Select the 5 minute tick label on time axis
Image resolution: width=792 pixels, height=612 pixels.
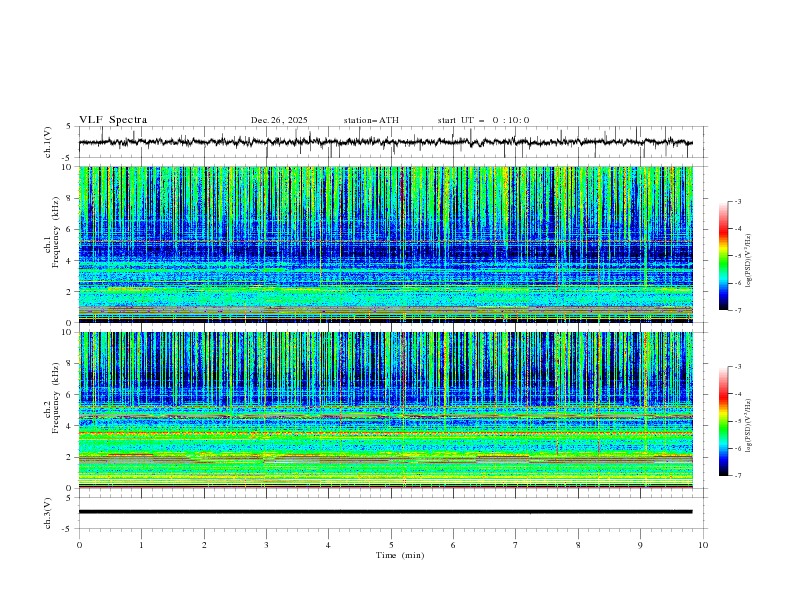tap(391, 545)
